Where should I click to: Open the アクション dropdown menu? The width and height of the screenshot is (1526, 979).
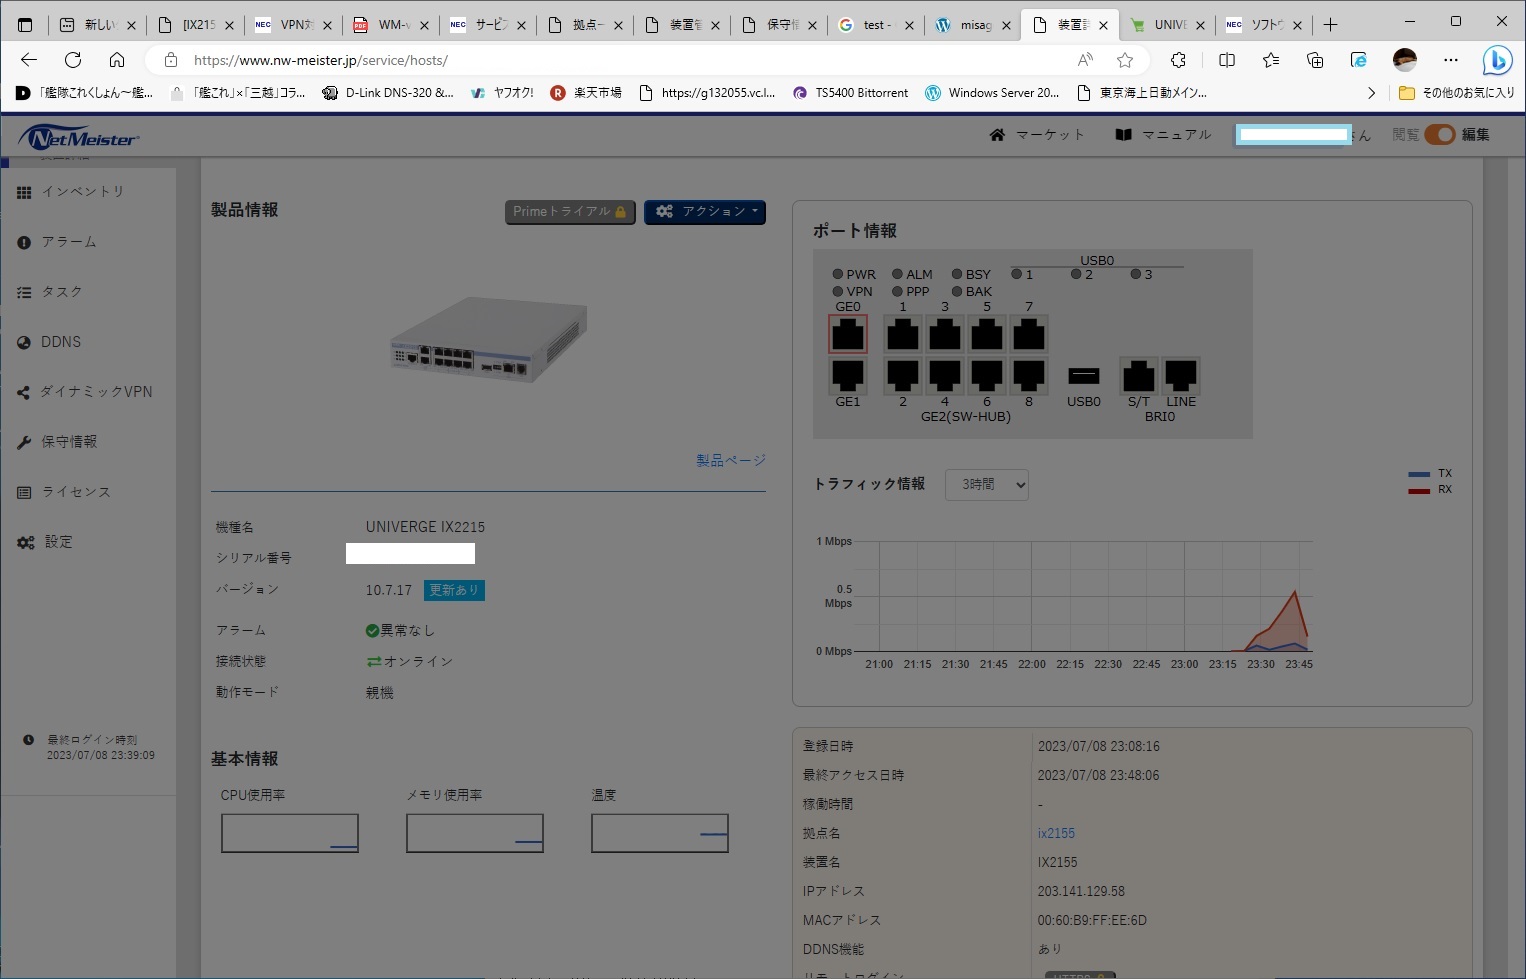705,212
